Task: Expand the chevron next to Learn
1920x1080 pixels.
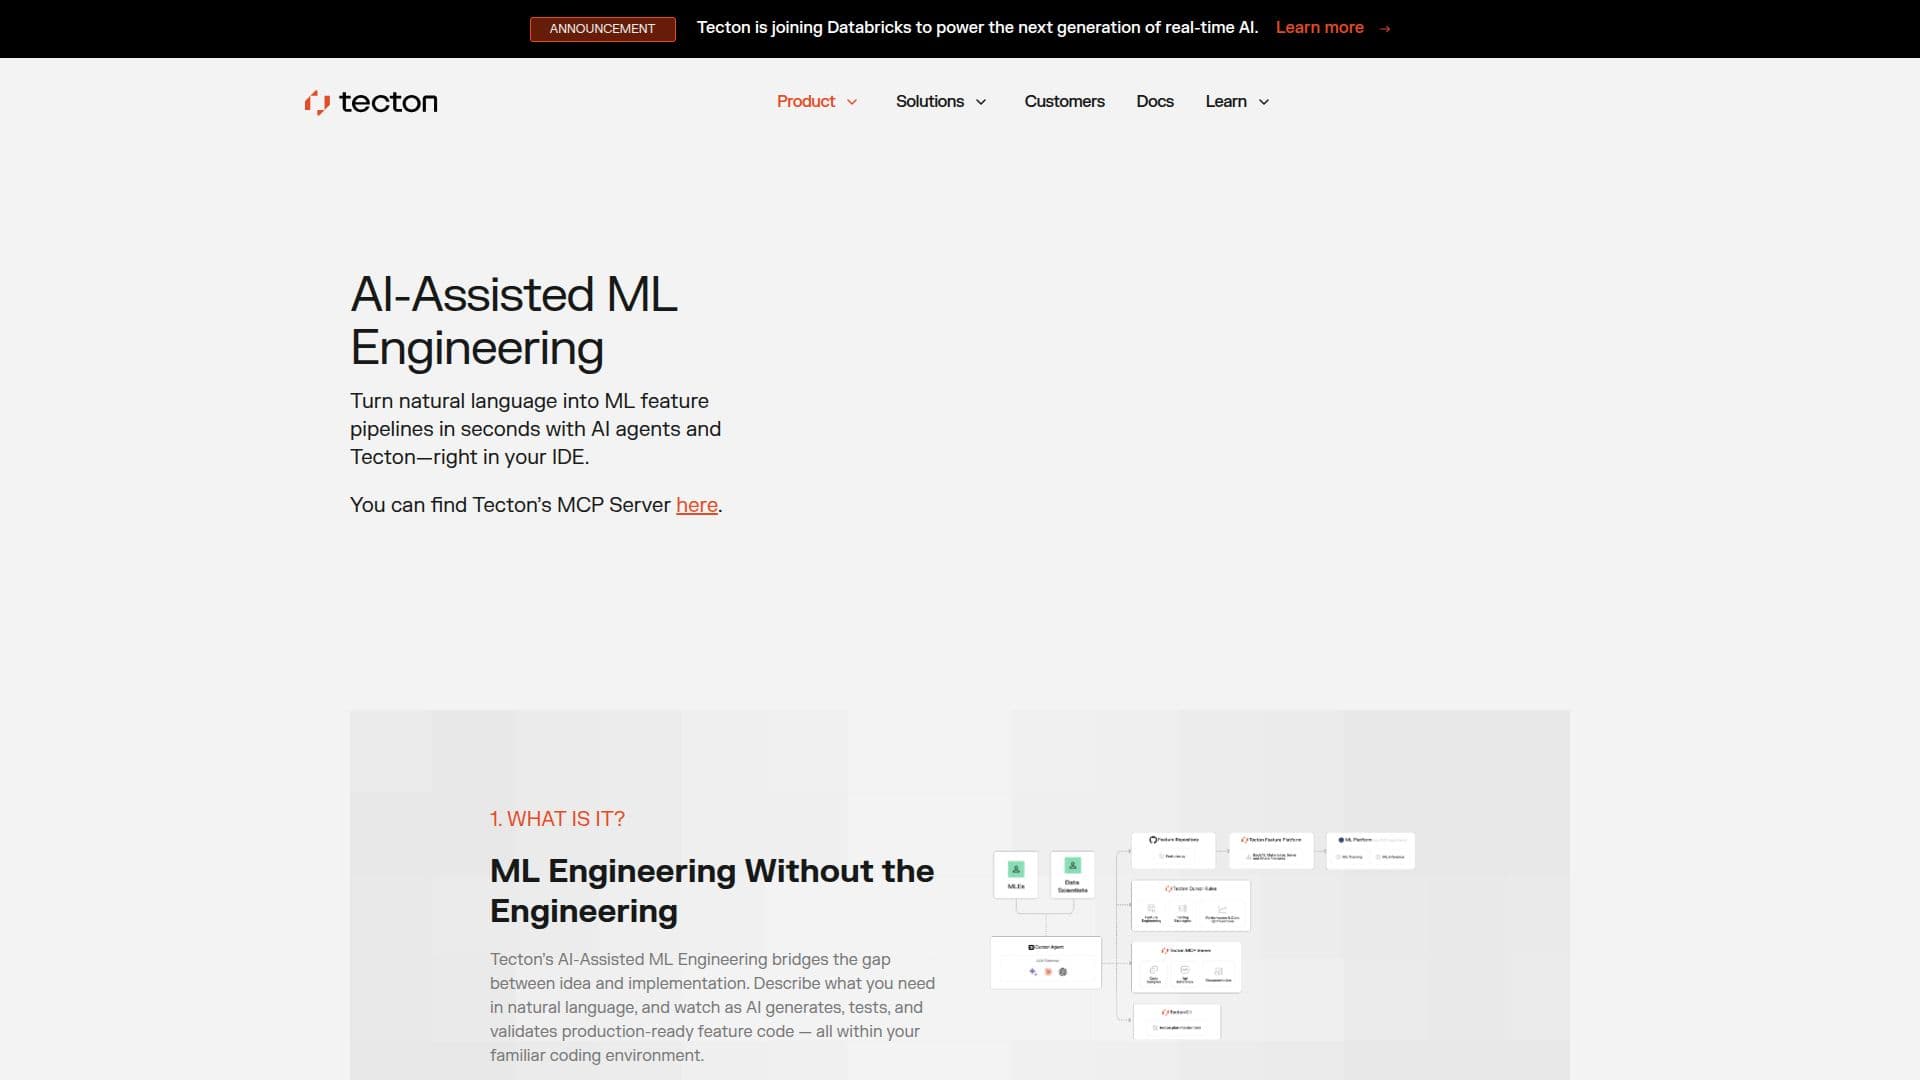Action: pyautogui.click(x=1264, y=102)
